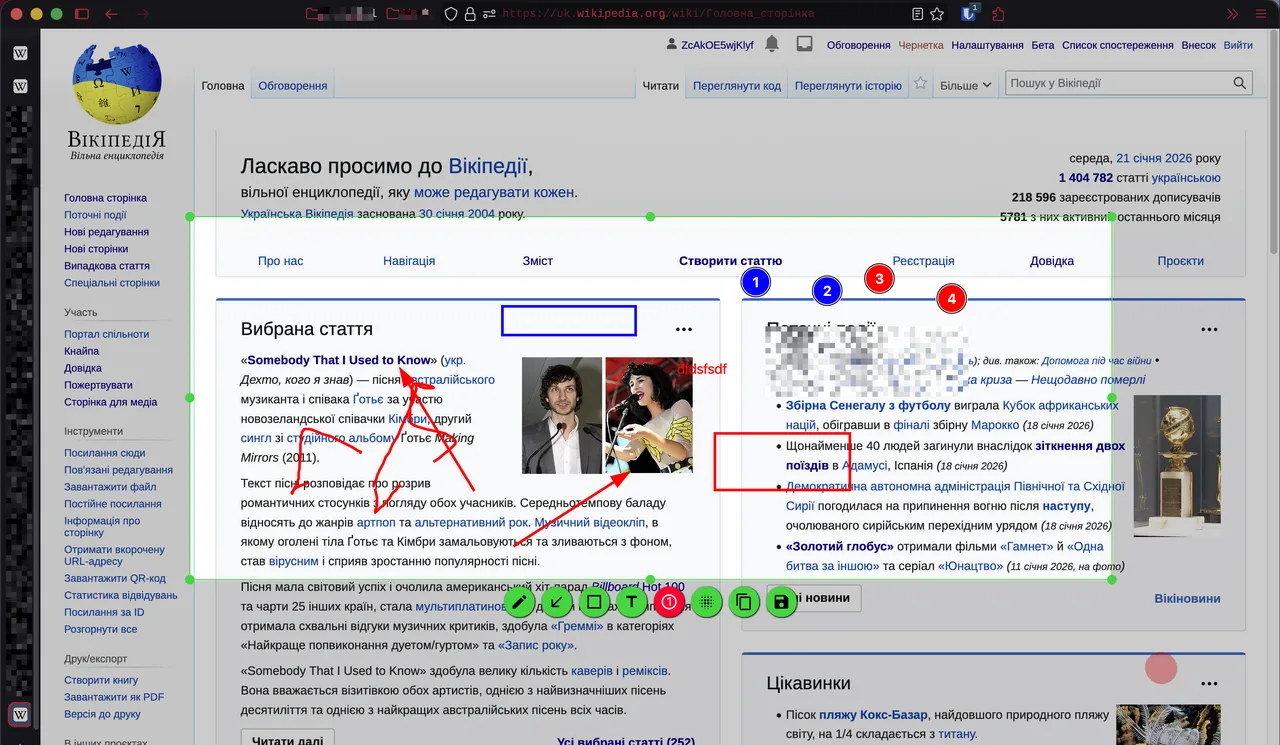
Task: Add page to watchlist with star
Action: coord(921,84)
